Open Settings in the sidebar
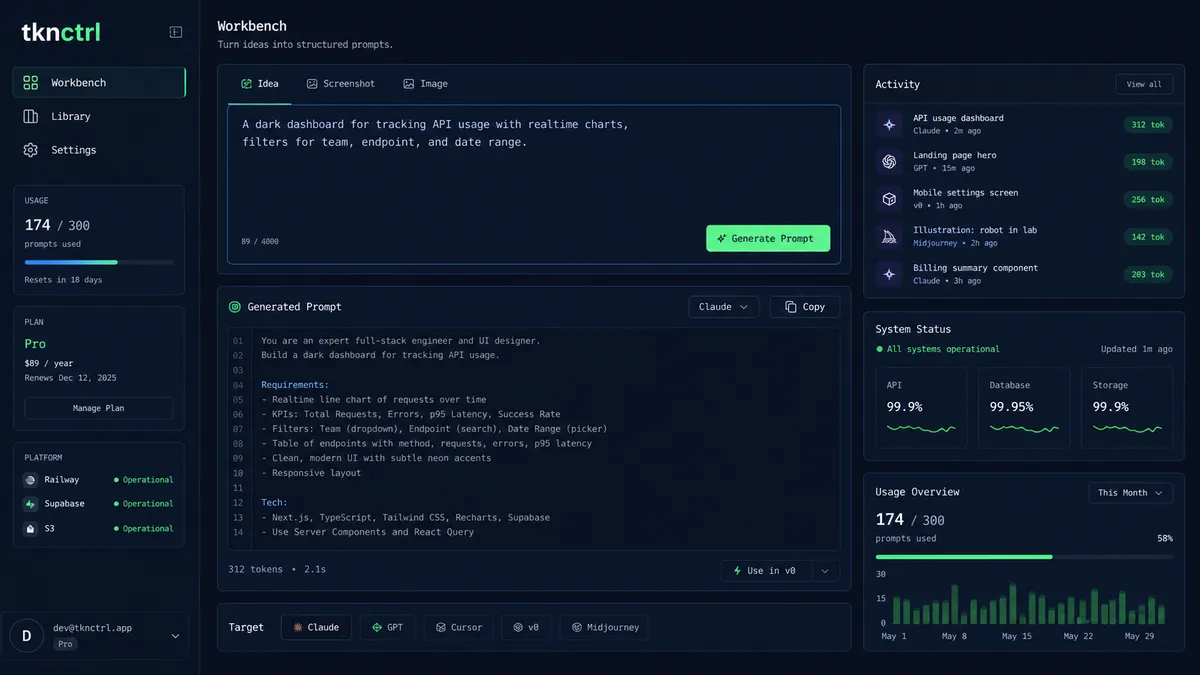The width and height of the screenshot is (1200, 675). (x=99, y=150)
